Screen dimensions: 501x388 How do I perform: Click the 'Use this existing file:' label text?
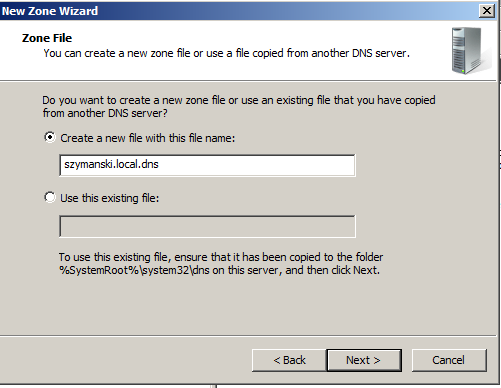point(110,198)
